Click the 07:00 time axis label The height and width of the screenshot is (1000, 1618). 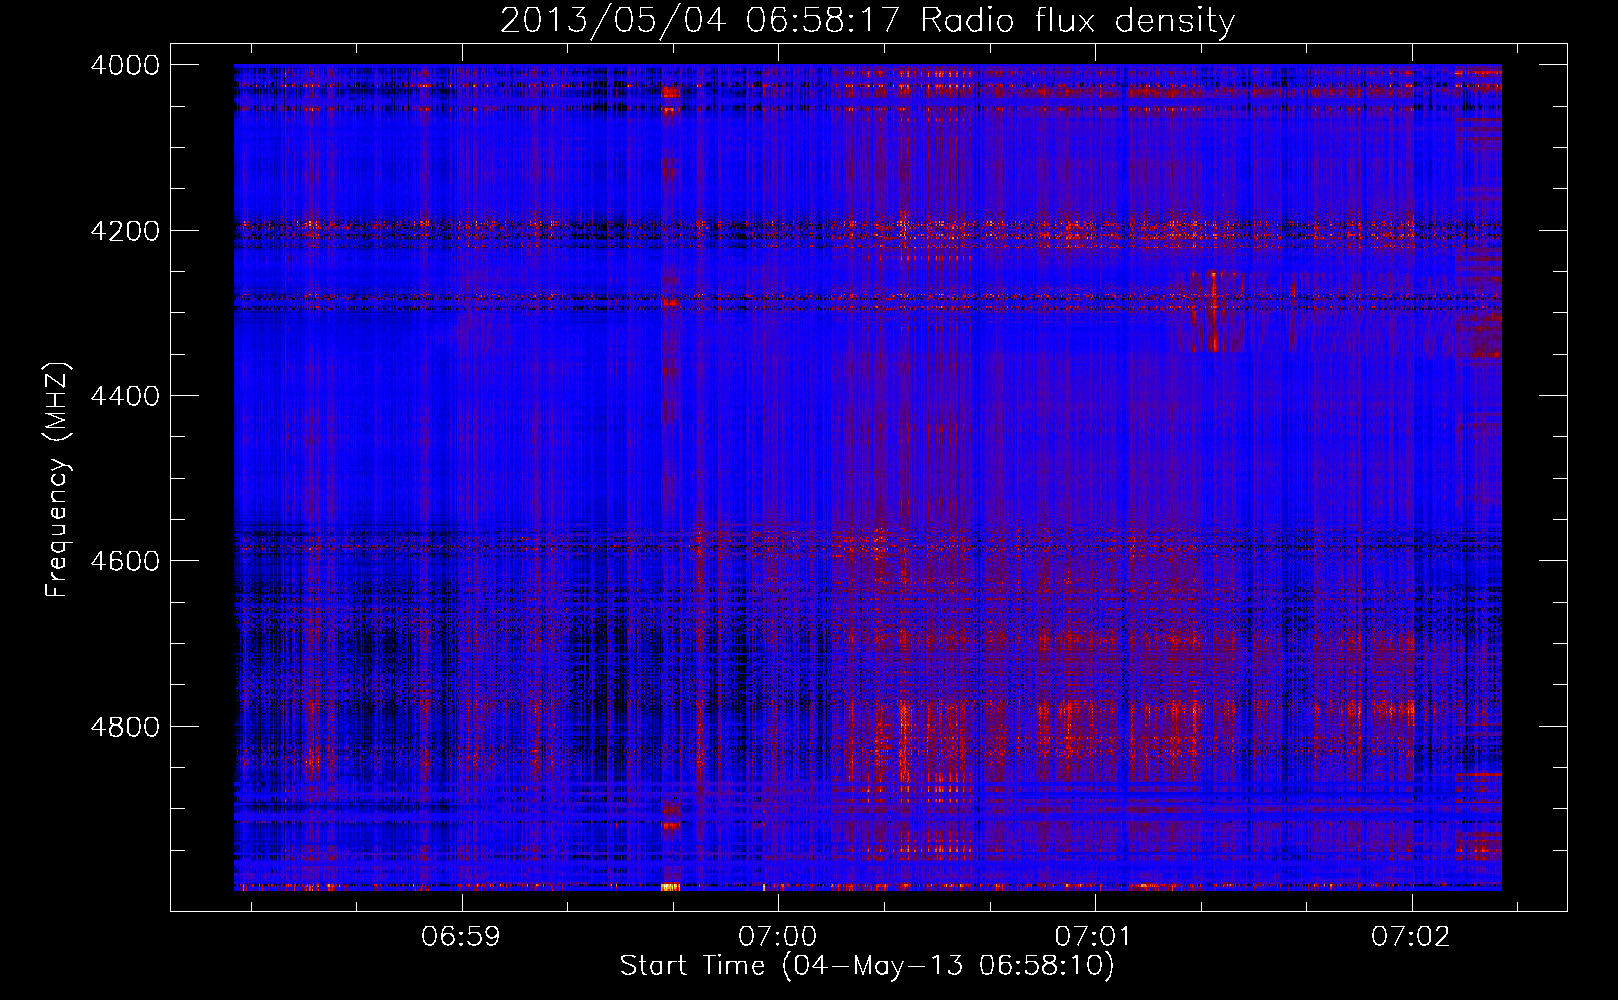pos(778,937)
